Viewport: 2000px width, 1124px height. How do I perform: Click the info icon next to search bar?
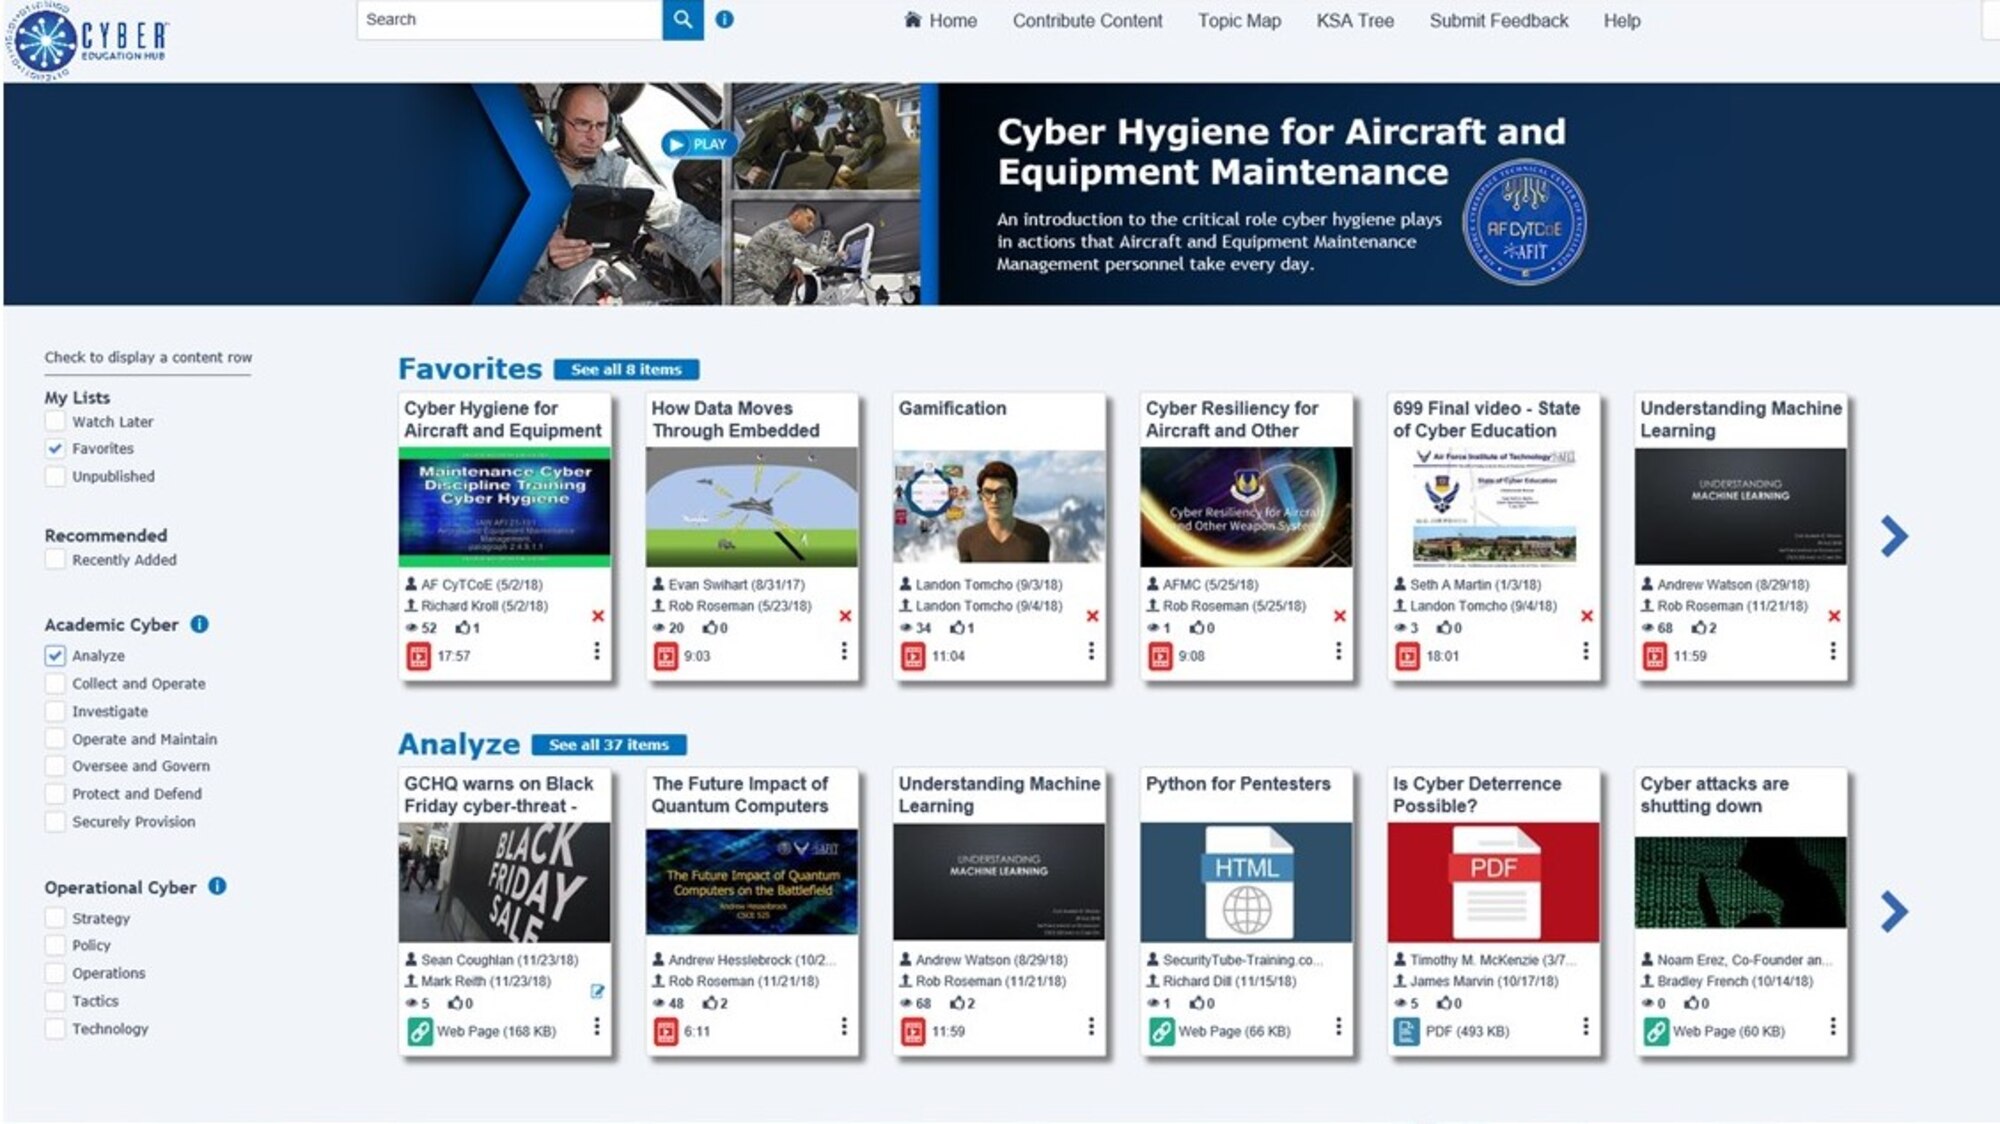[723, 19]
